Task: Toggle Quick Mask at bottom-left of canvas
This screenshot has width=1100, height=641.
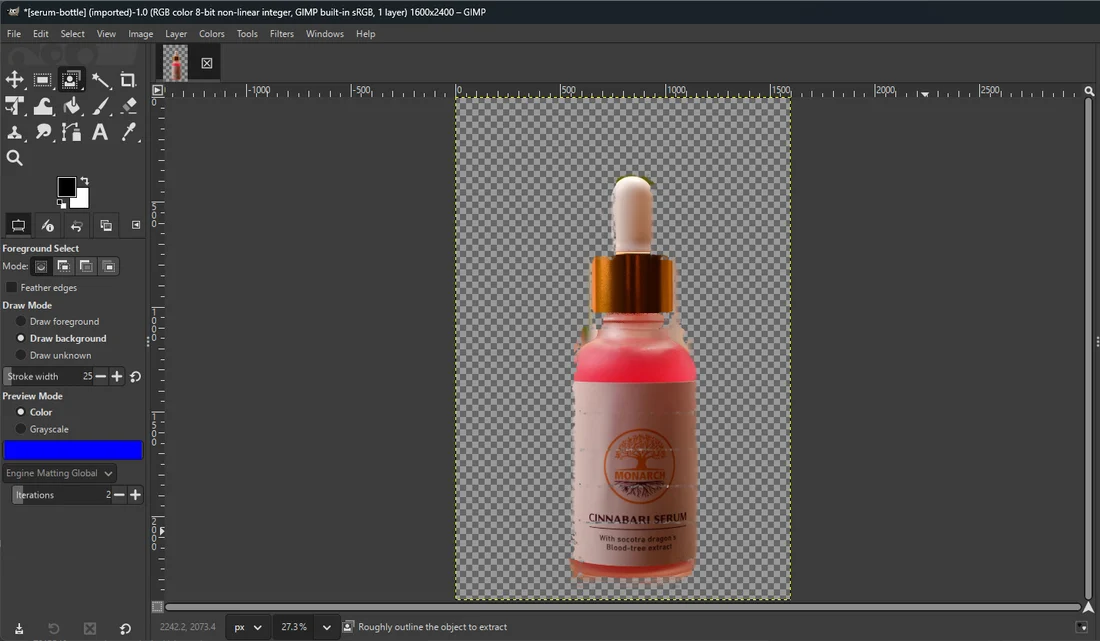Action: 158,607
